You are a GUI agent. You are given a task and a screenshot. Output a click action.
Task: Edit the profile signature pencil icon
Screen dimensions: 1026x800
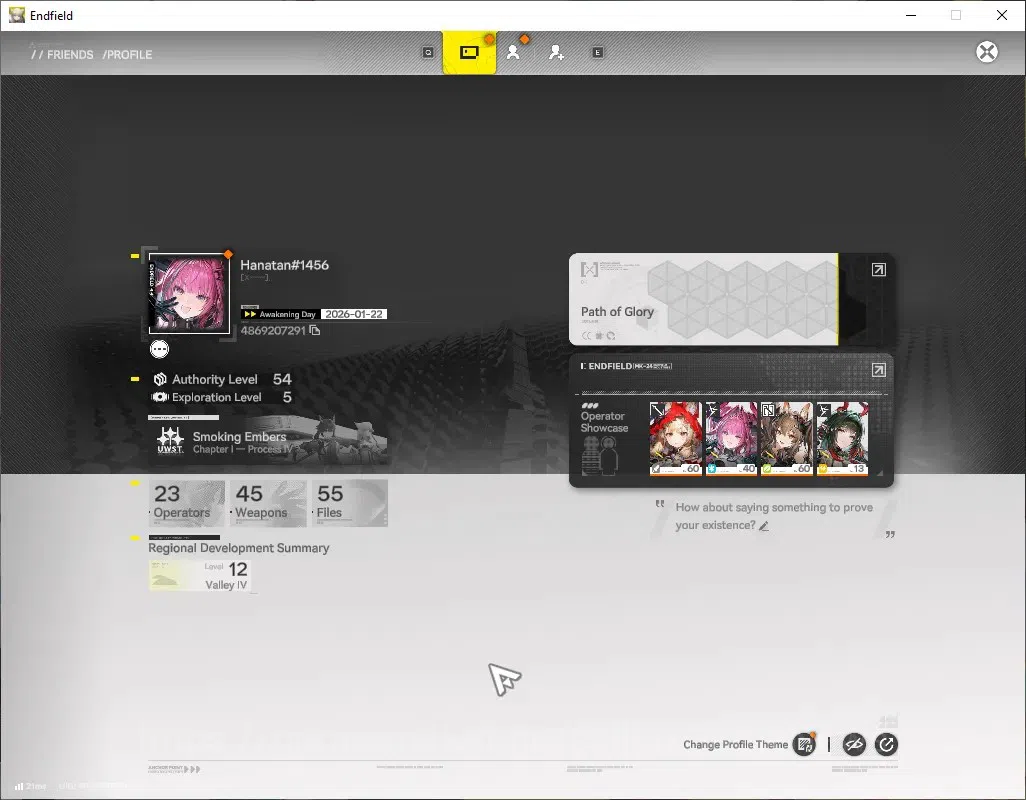point(764,526)
